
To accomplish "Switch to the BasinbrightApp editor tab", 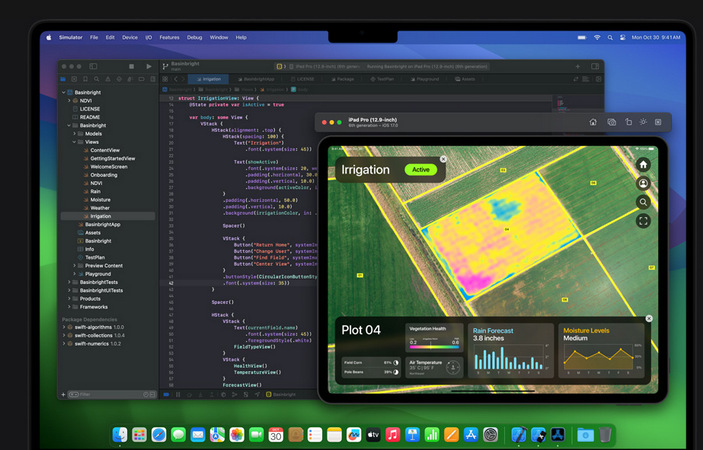I will pyautogui.click(x=257, y=78).
